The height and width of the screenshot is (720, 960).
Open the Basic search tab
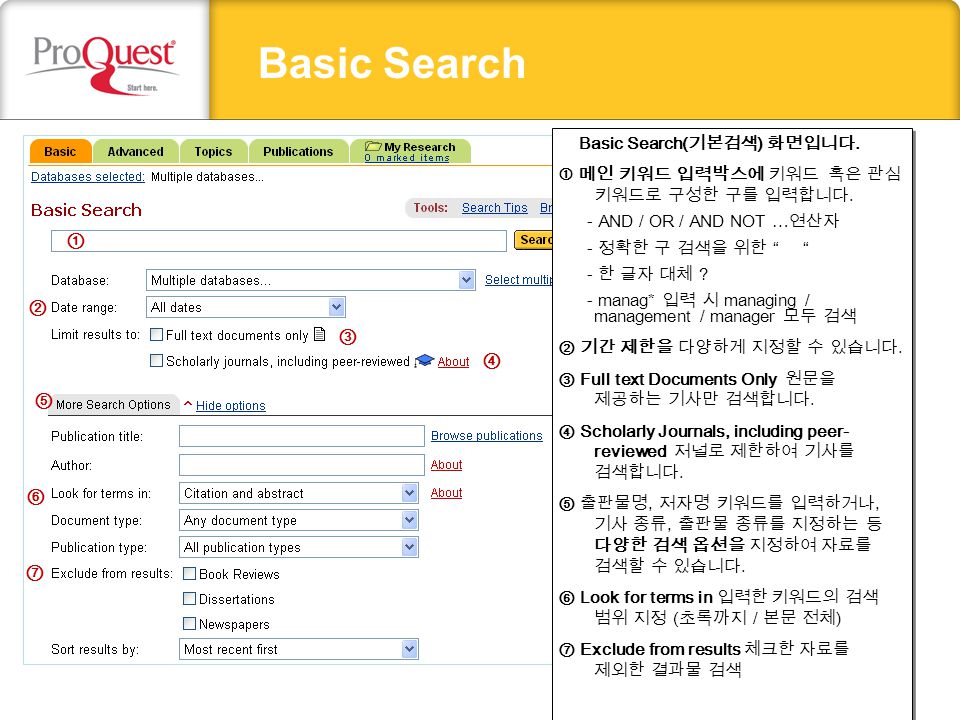(x=60, y=151)
